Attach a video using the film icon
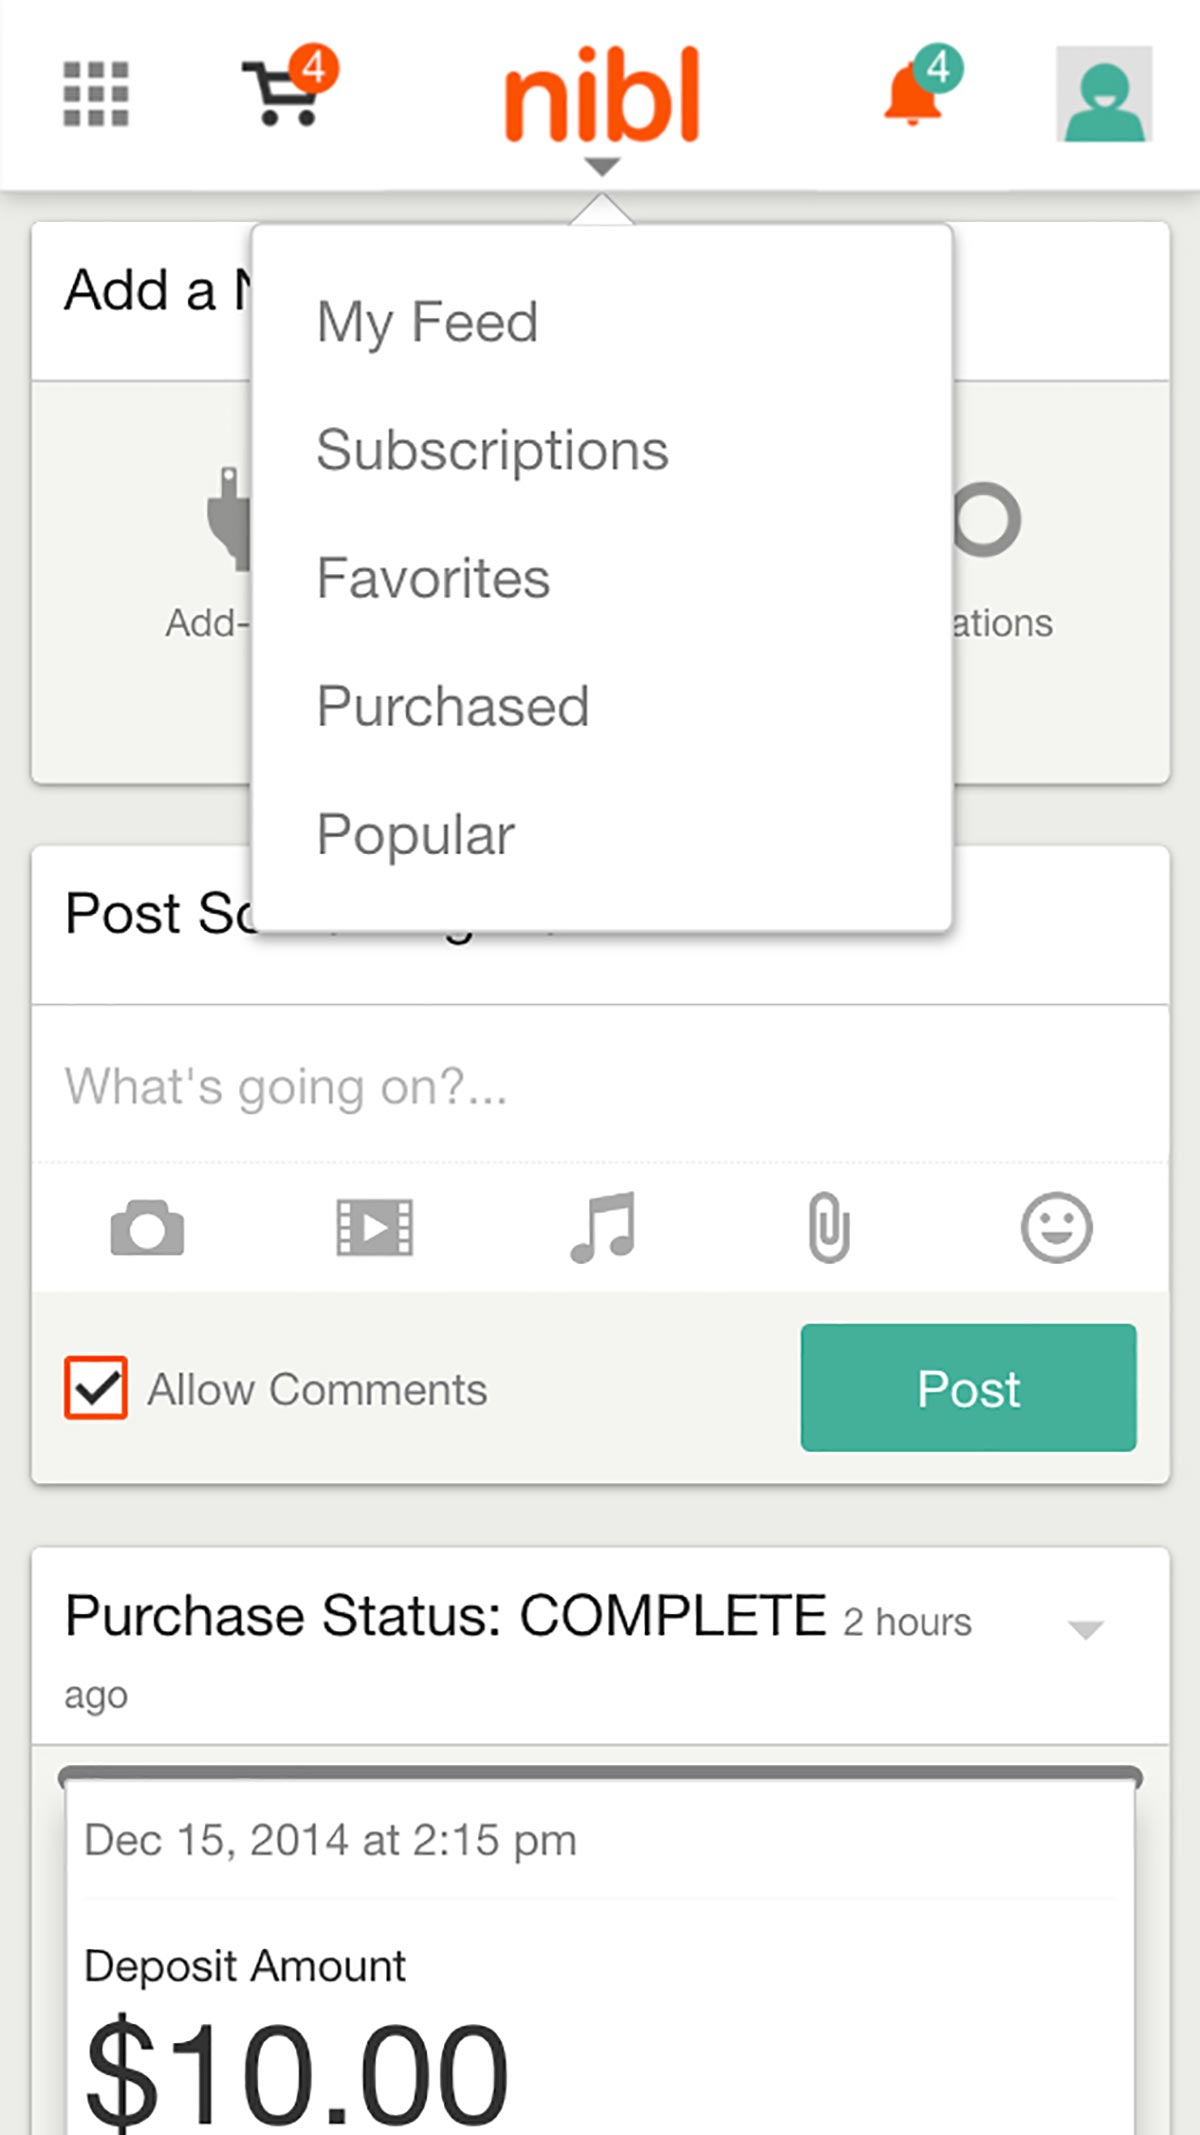Screen dimensions: 1200x2135 (374, 1227)
